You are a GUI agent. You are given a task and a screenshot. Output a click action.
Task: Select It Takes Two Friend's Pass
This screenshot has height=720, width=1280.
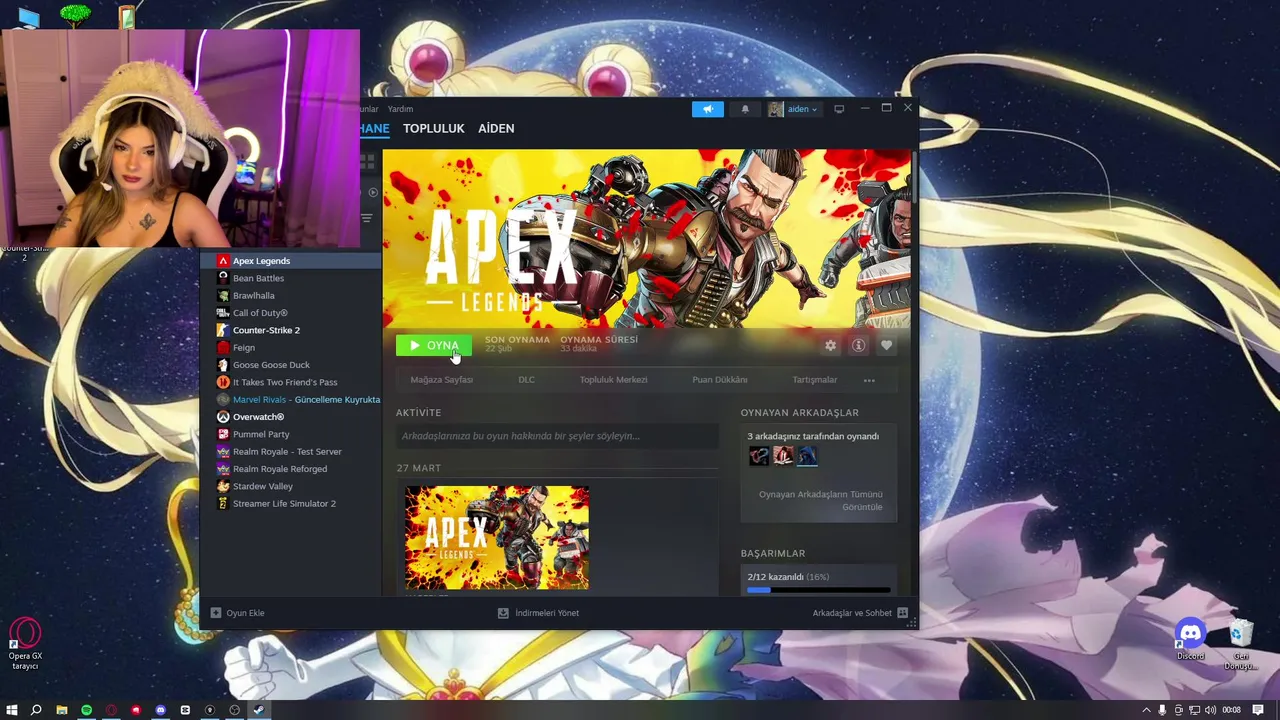[x=291, y=382]
